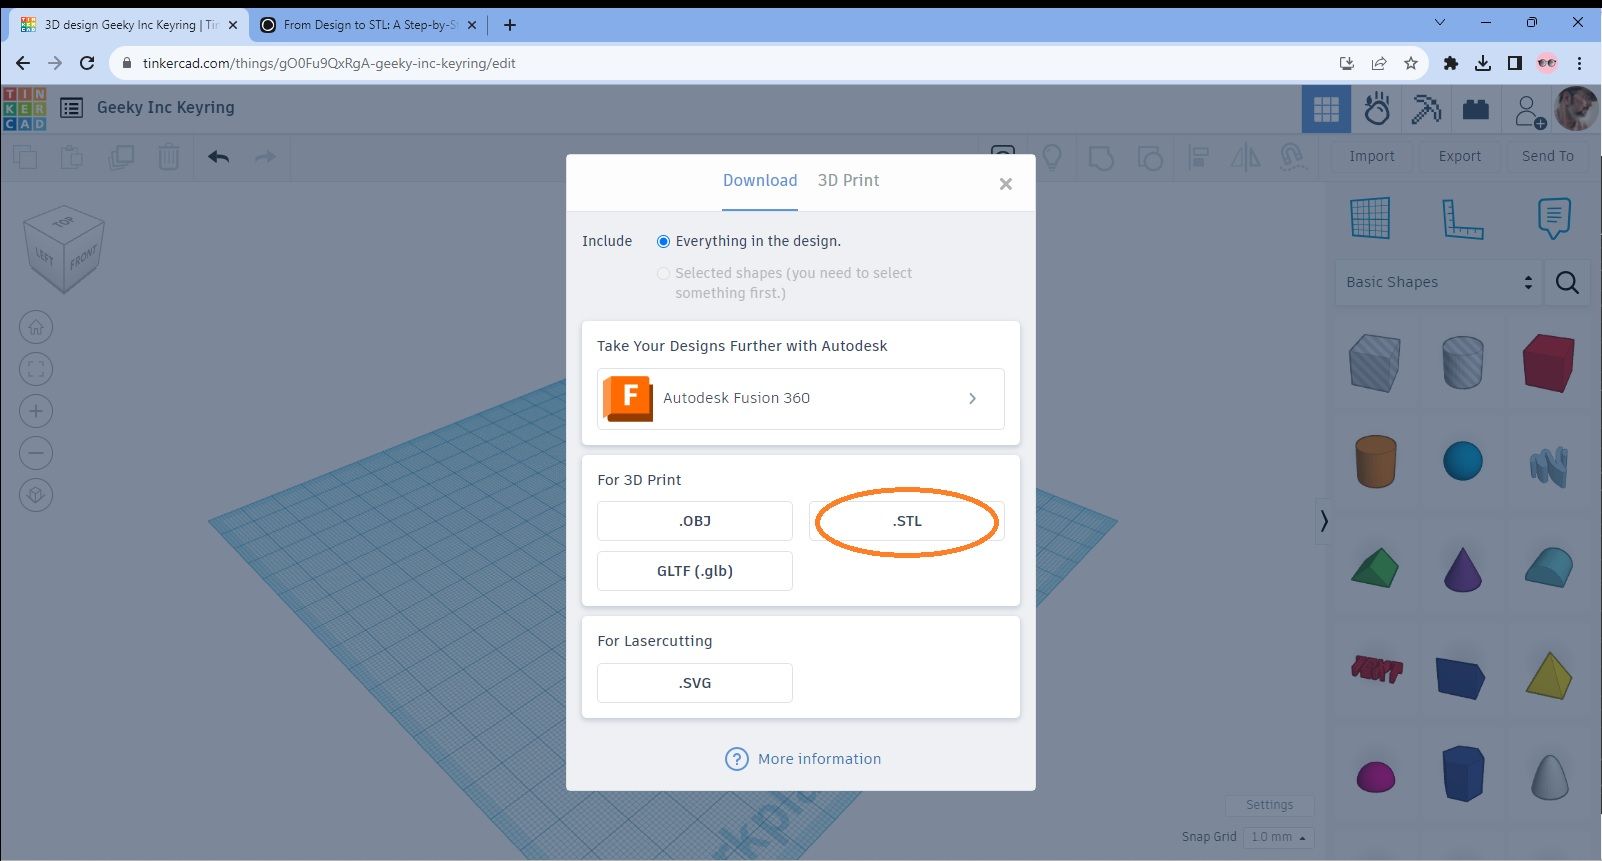Click the Show all lightbulb icon
This screenshot has width=1602, height=861.
[1052, 157]
